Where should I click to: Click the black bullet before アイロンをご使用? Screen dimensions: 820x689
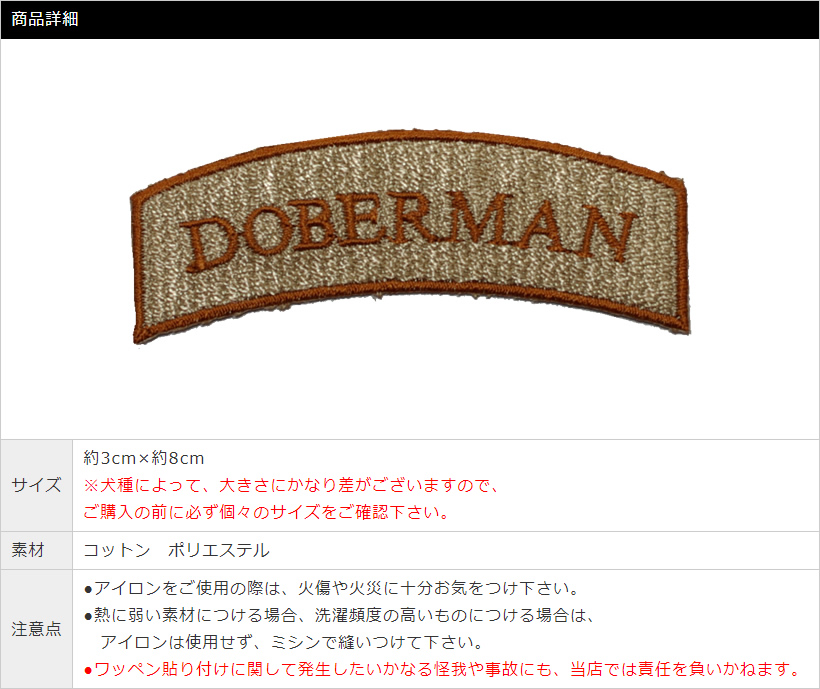(88, 590)
